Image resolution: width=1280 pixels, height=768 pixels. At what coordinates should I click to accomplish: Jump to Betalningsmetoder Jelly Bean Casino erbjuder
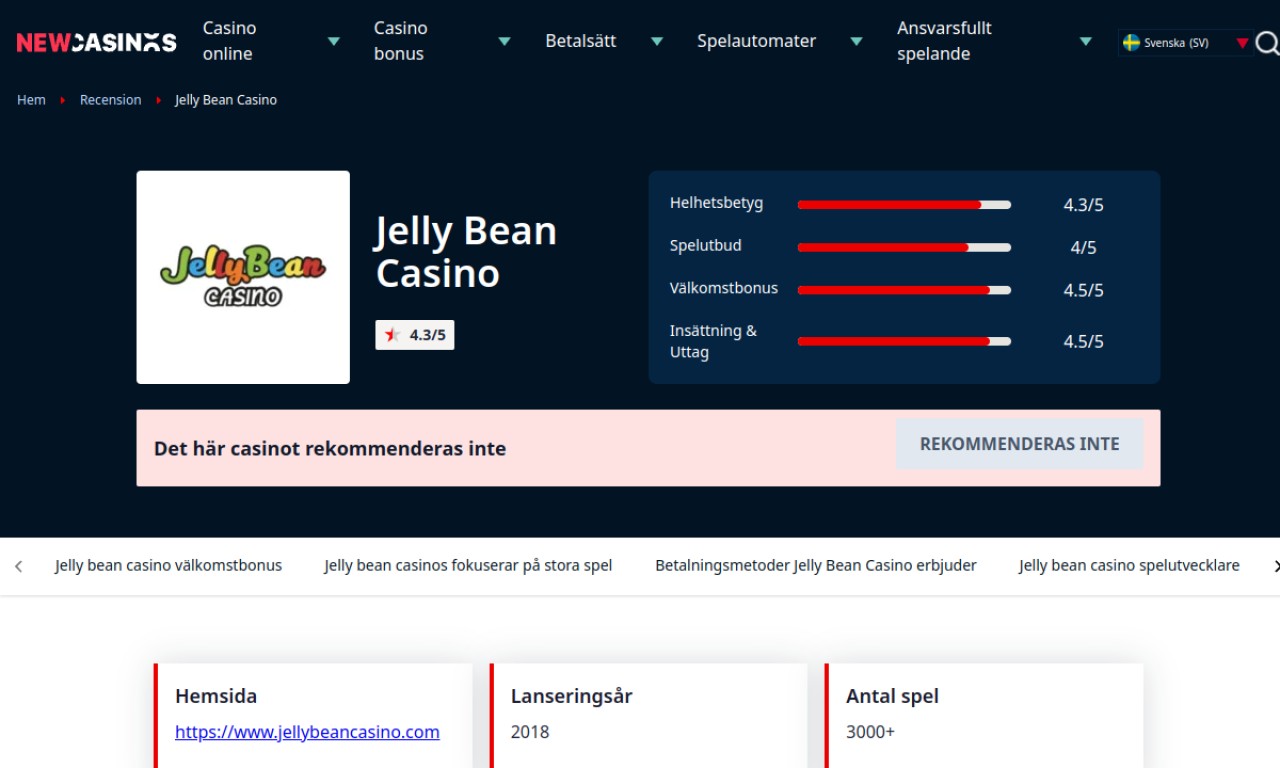(816, 566)
